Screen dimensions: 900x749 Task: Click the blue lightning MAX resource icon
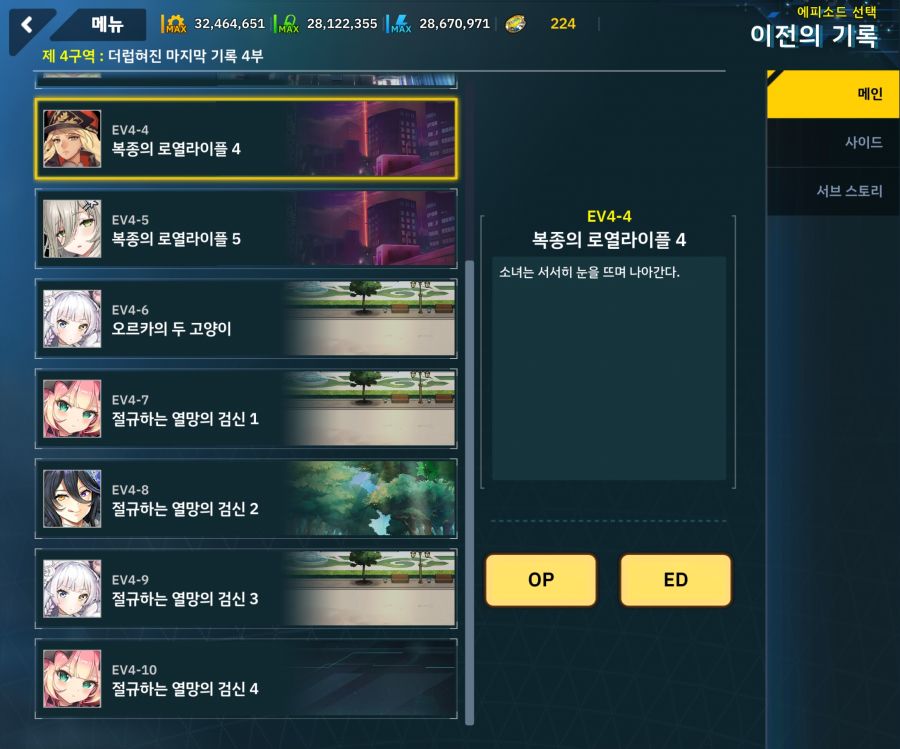point(399,24)
